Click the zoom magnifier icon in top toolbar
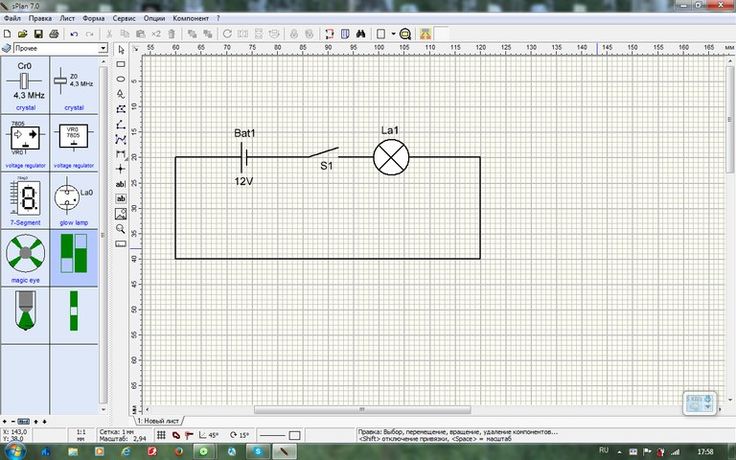 click(406, 34)
